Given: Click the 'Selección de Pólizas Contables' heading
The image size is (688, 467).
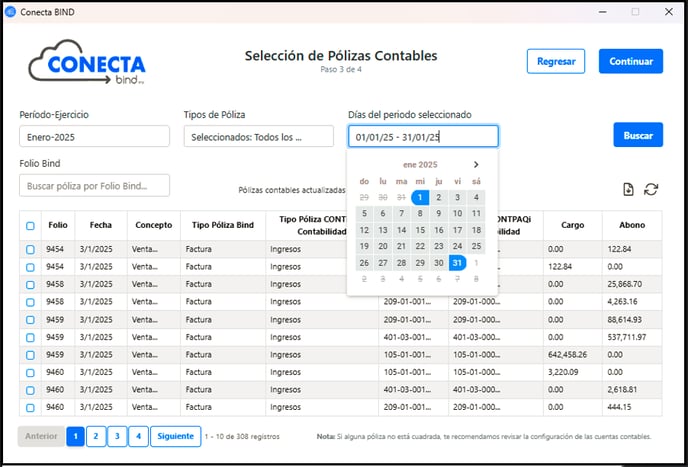Looking at the screenshot, I should pyautogui.click(x=341, y=56).
